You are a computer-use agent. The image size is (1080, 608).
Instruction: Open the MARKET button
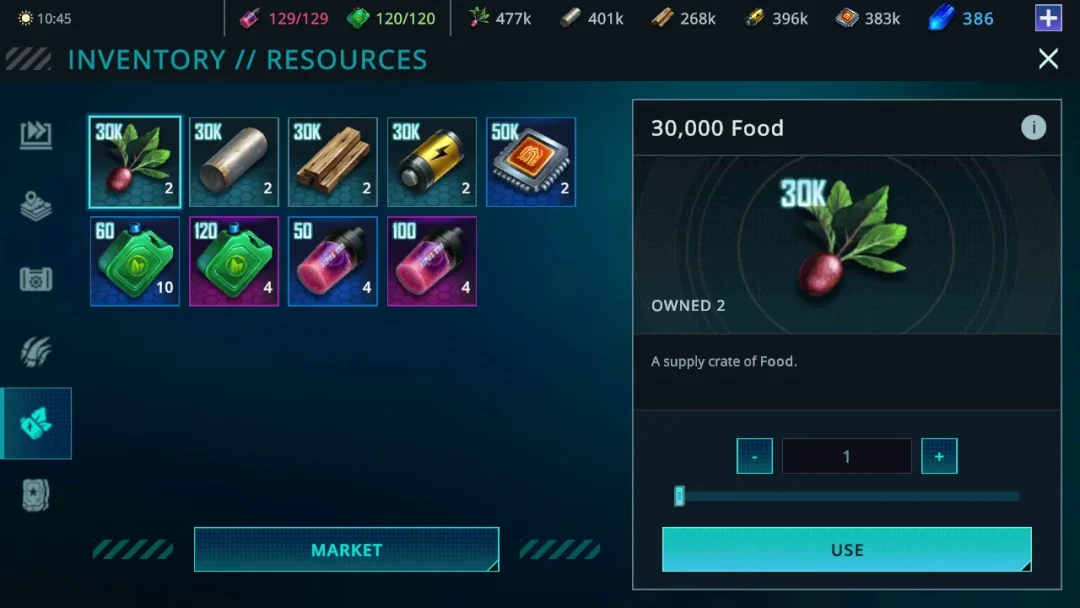(x=346, y=549)
